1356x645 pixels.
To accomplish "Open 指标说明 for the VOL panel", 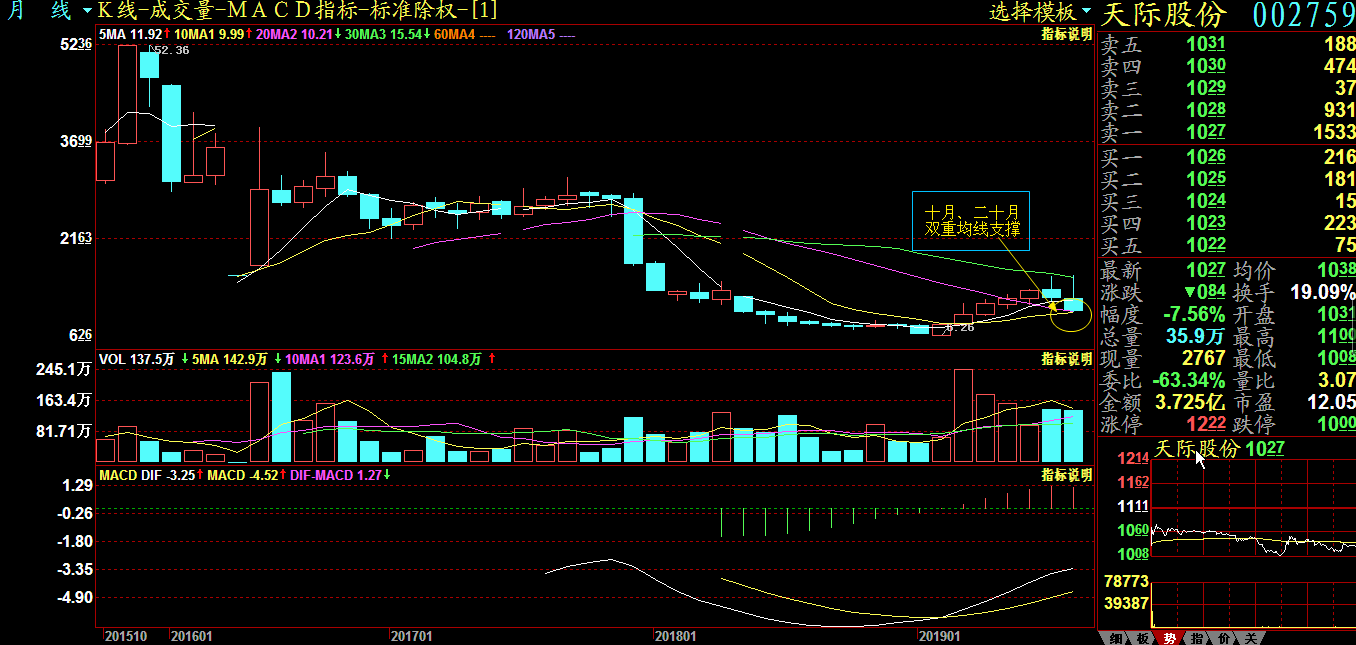I will pos(1067,358).
